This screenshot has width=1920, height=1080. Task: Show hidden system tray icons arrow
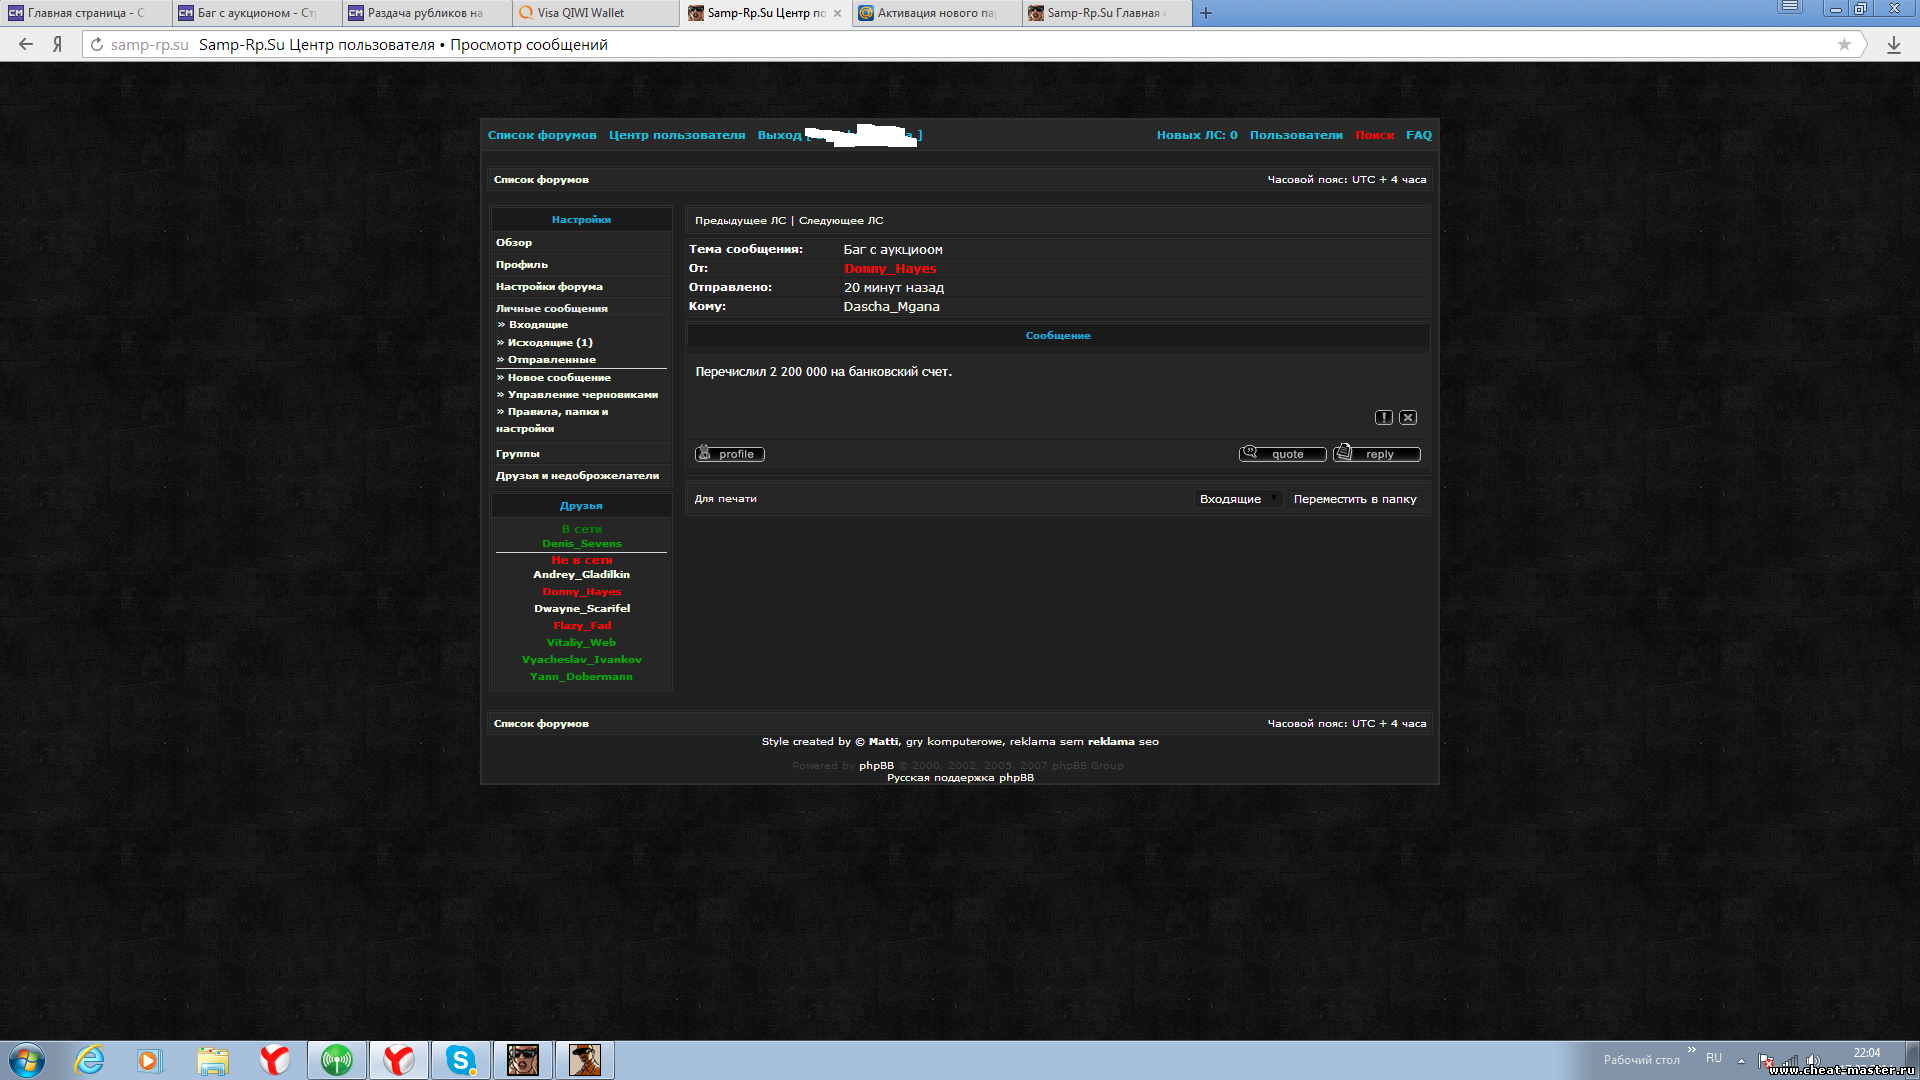[1741, 1060]
